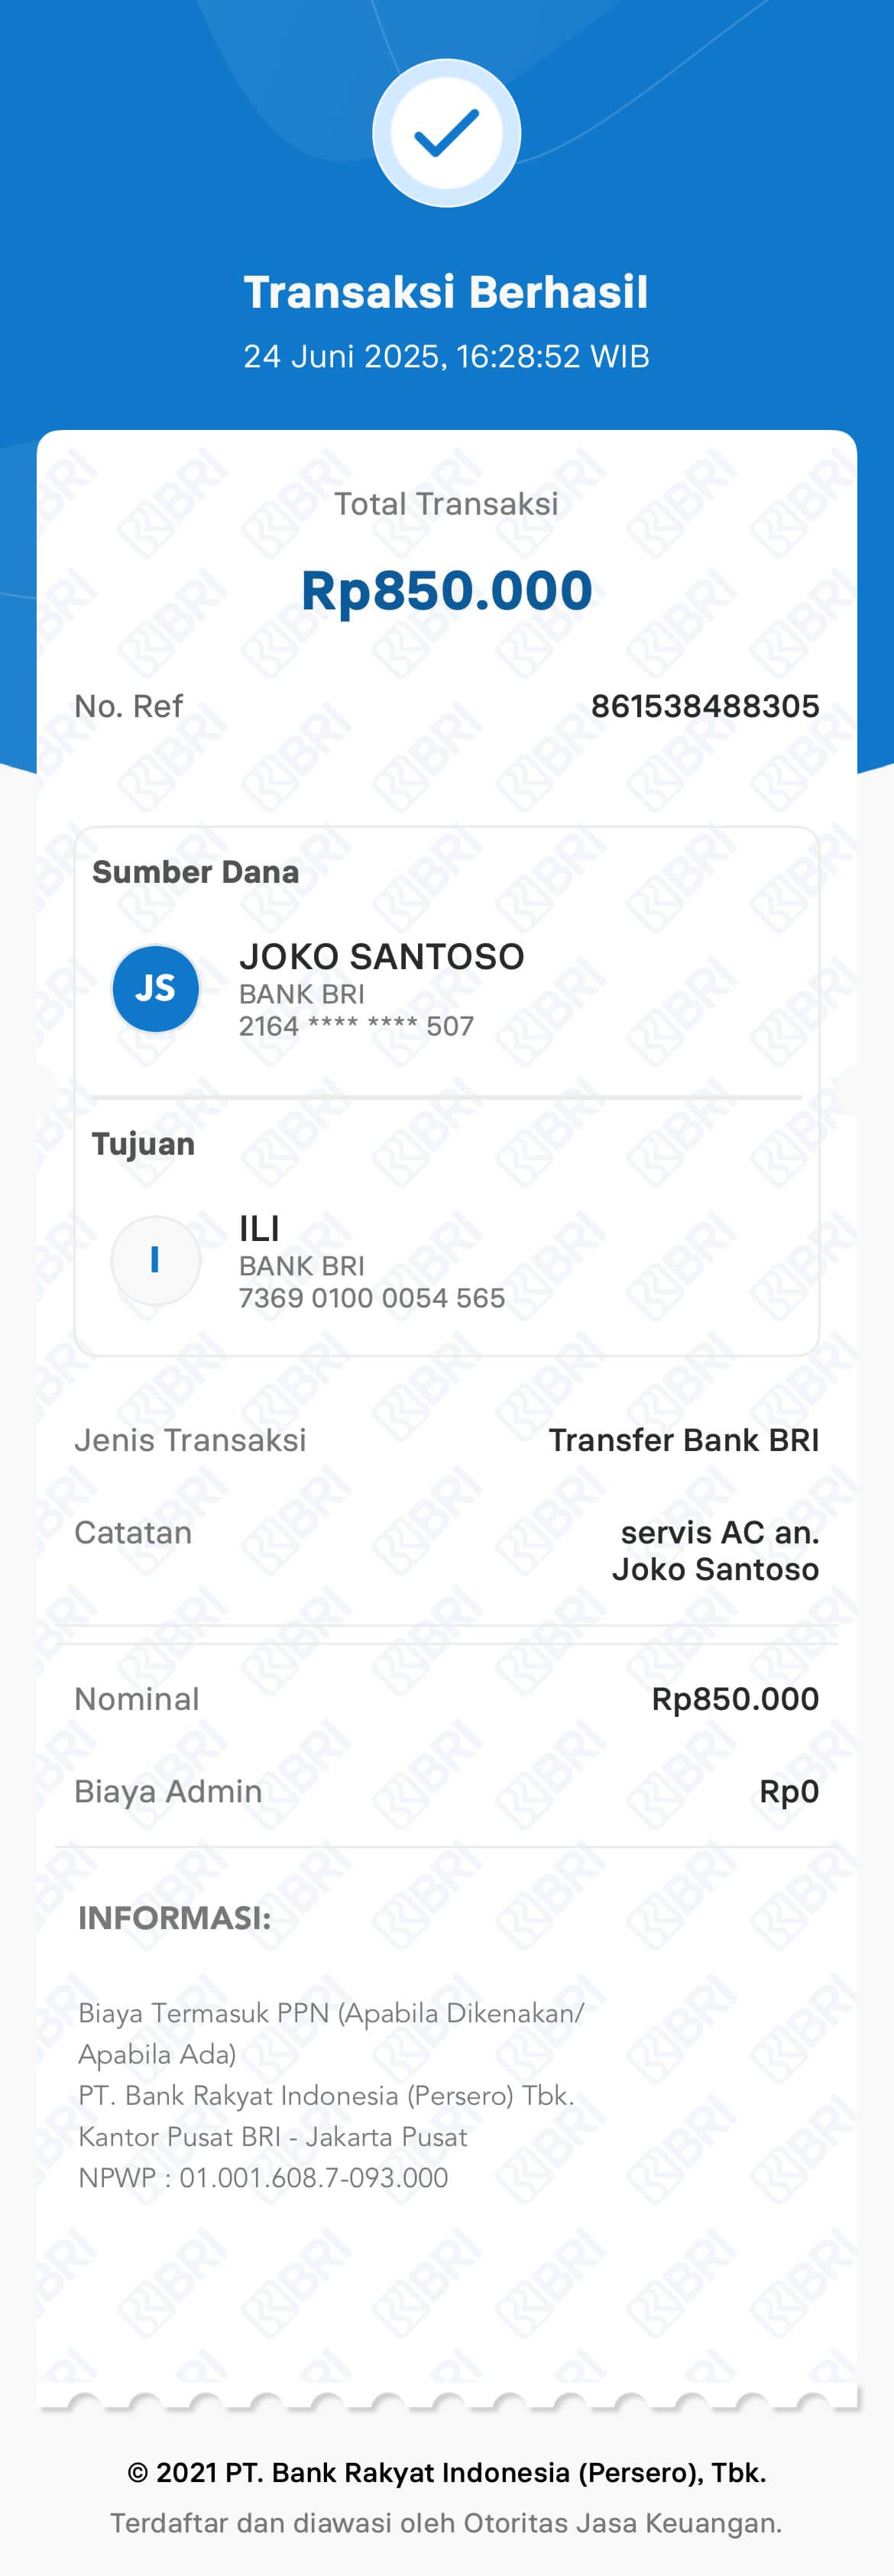
Task: Select the Transaksi Berhasil heading
Action: click(x=446, y=292)
